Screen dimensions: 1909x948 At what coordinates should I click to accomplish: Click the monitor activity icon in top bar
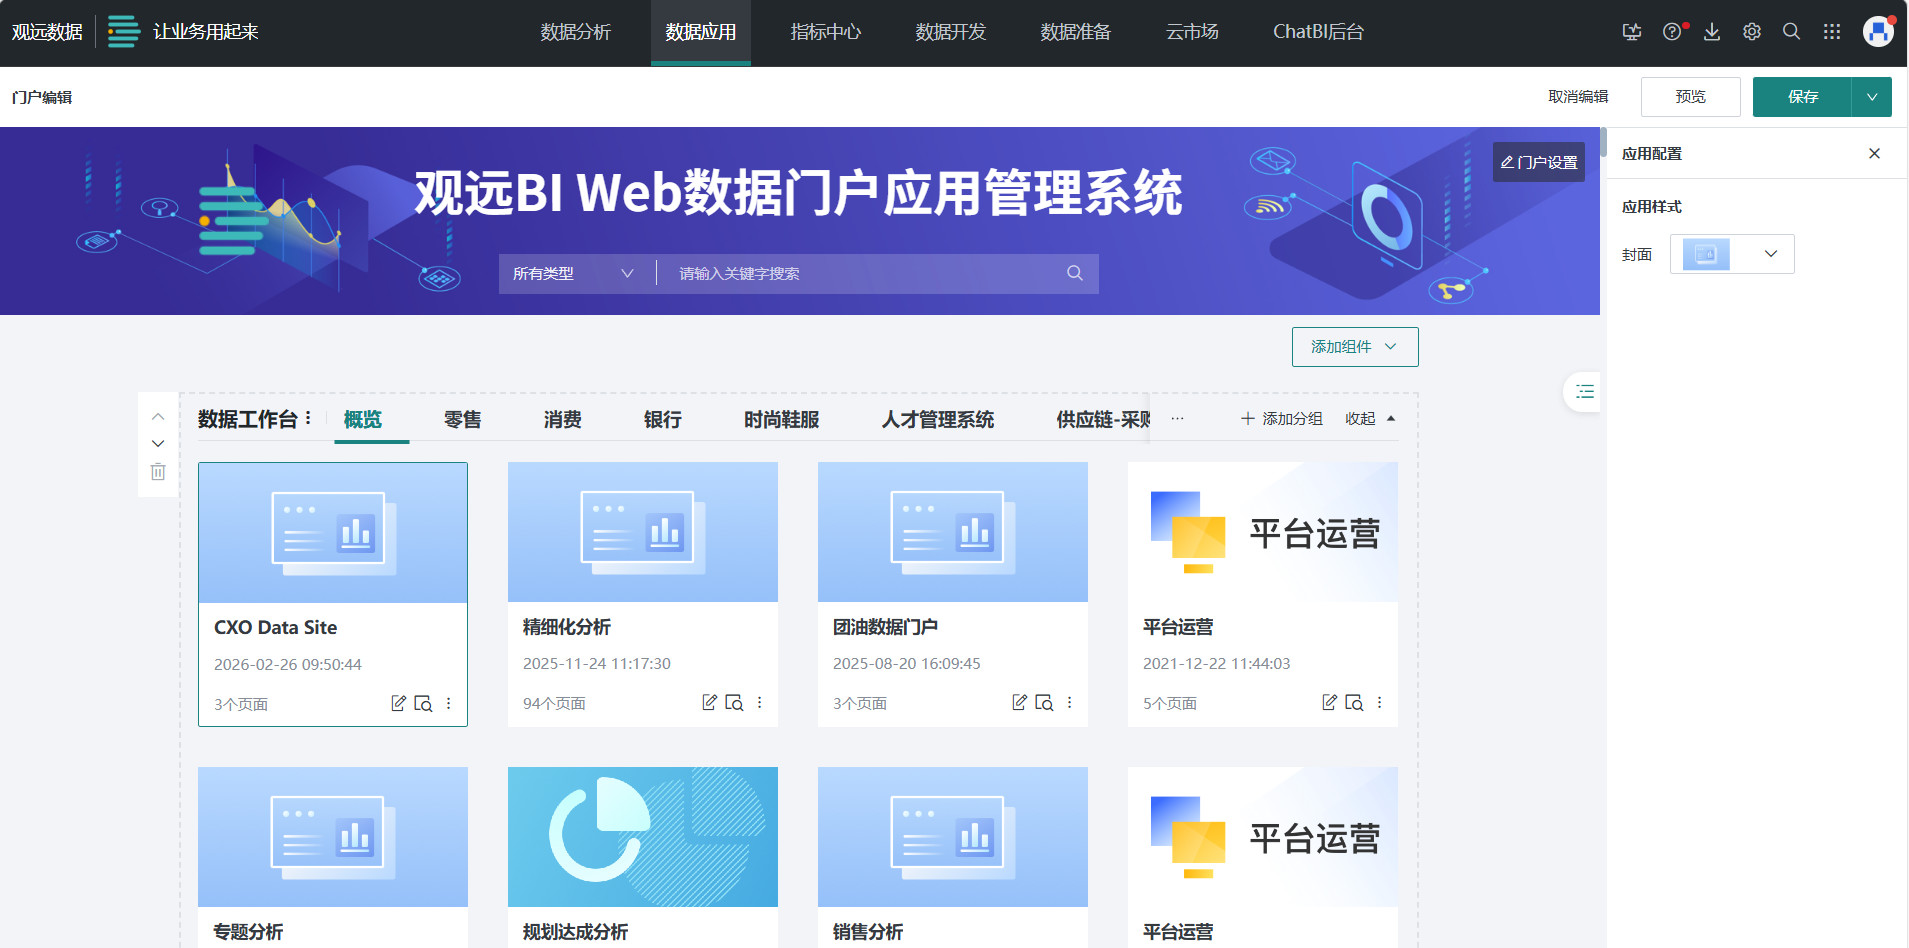1632,31
